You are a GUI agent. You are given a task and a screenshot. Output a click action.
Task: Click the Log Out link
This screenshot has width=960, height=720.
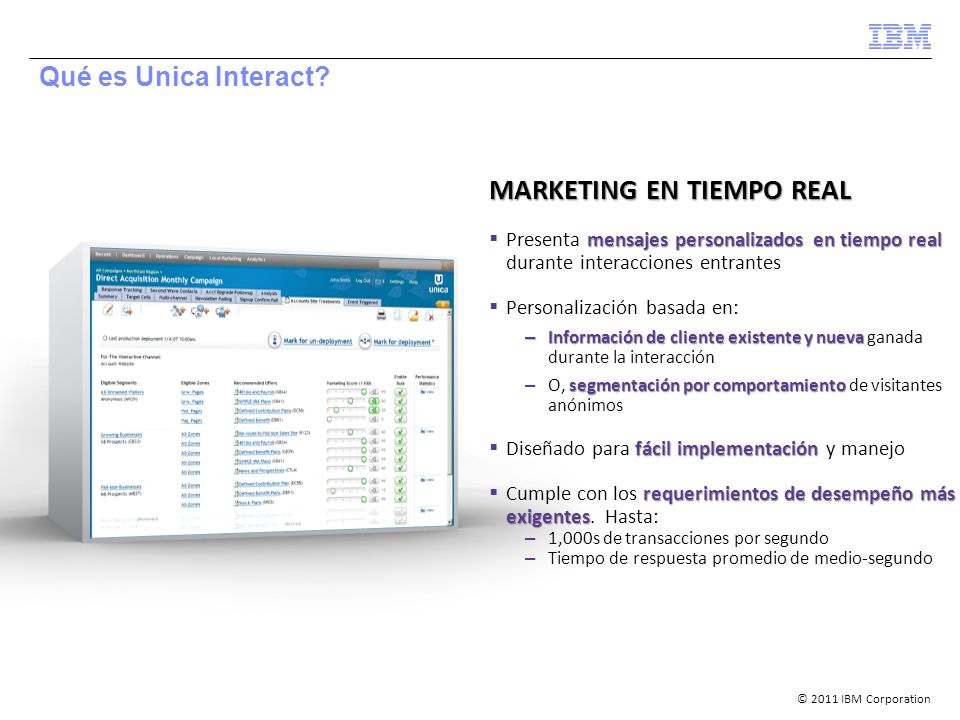tap(363, 280)
